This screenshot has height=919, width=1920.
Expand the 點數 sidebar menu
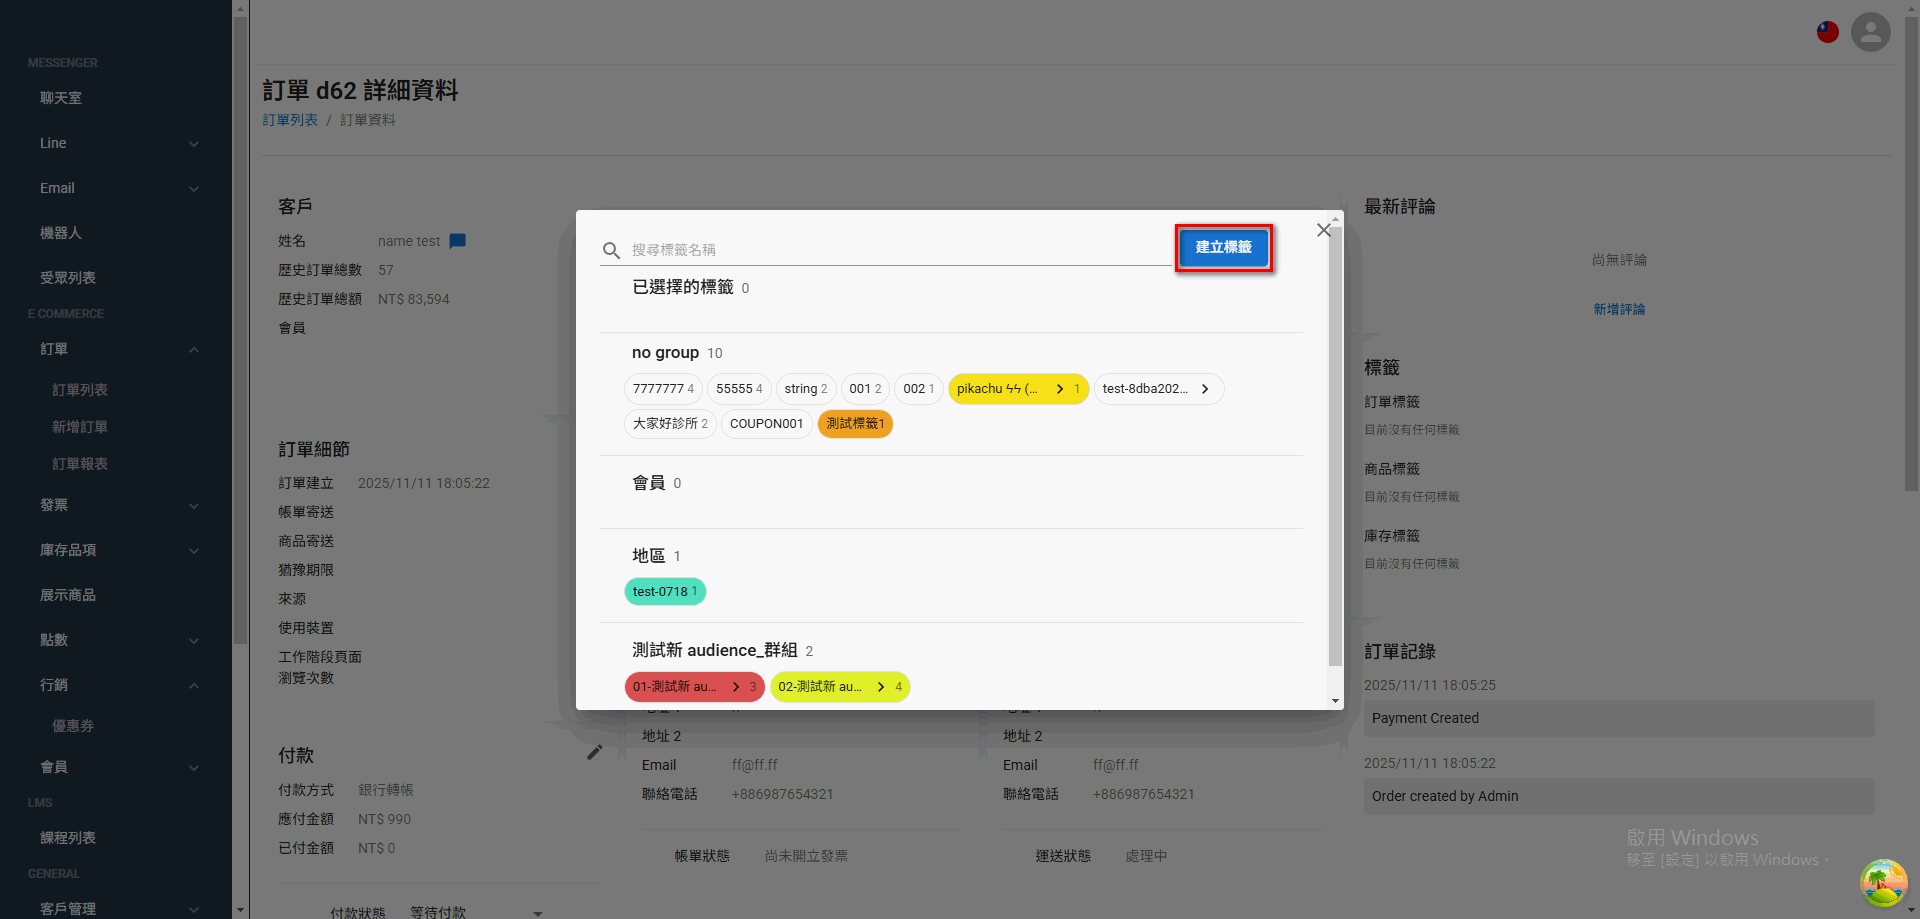tap(194, 641)
